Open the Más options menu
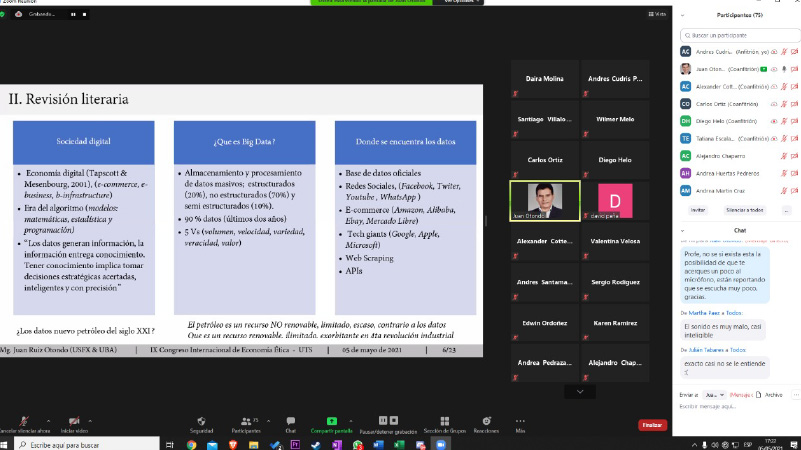Screen dimensions: 801x450 pos(520,425)
